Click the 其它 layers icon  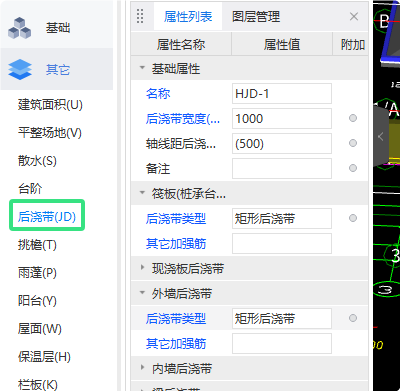click(20, 69)
